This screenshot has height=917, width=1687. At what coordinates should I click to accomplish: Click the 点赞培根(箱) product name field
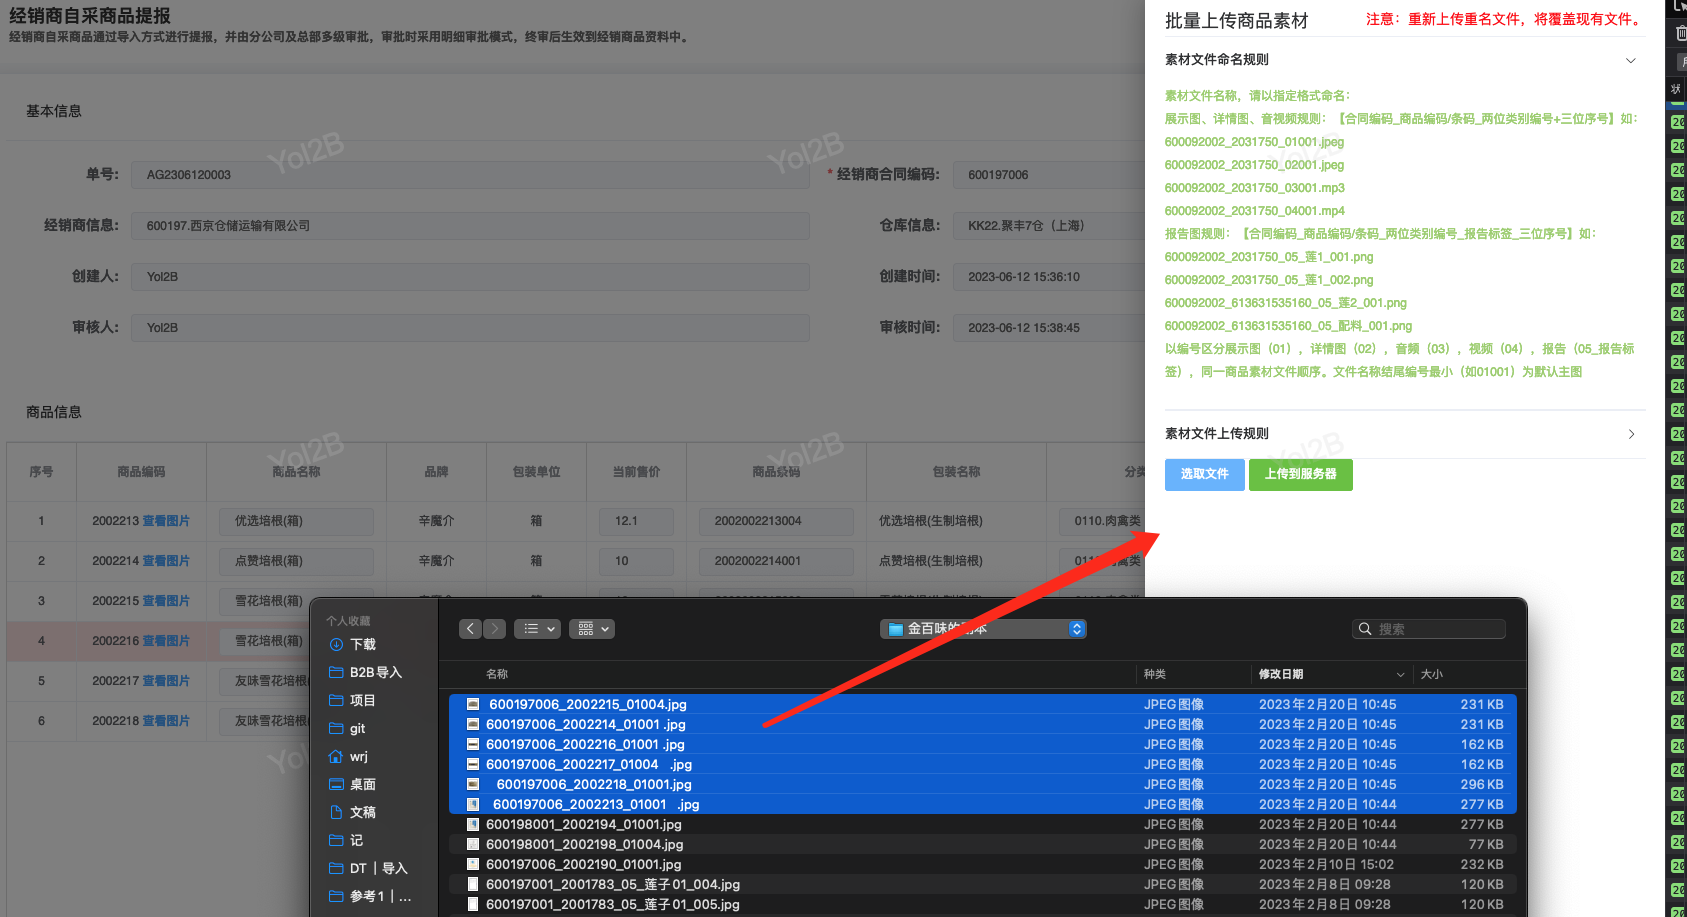pyautogui.click(x=297, y=561)
